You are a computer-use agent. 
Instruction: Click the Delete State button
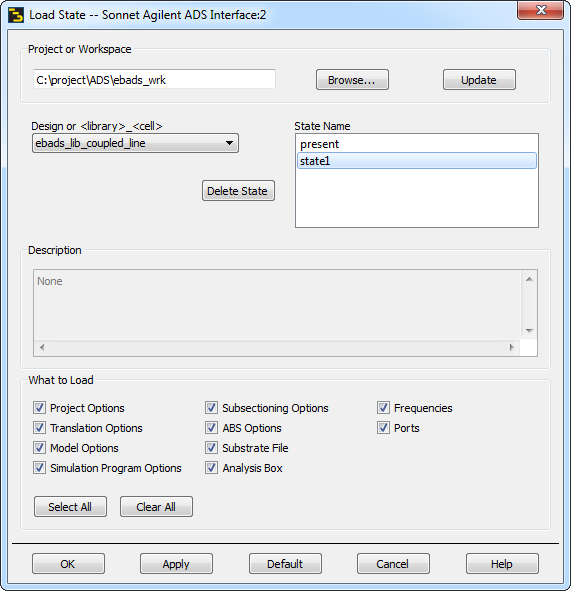[238, 191]
